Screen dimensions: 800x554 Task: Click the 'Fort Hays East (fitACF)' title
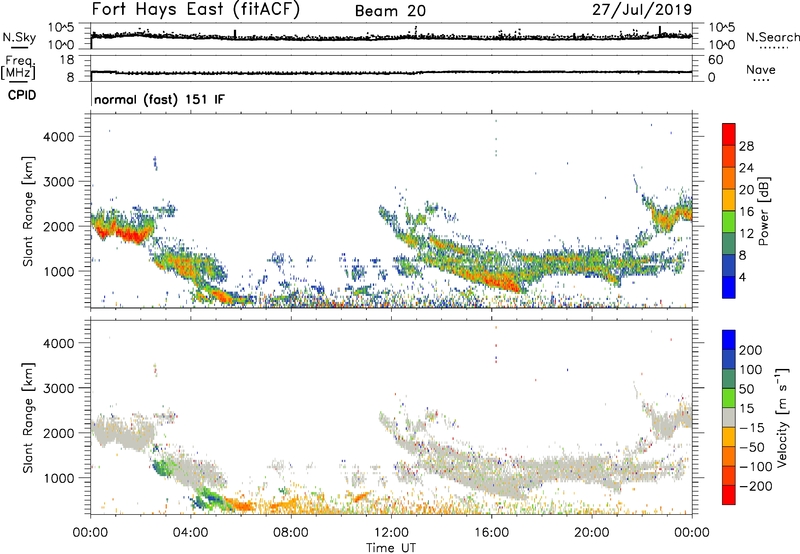195,9
